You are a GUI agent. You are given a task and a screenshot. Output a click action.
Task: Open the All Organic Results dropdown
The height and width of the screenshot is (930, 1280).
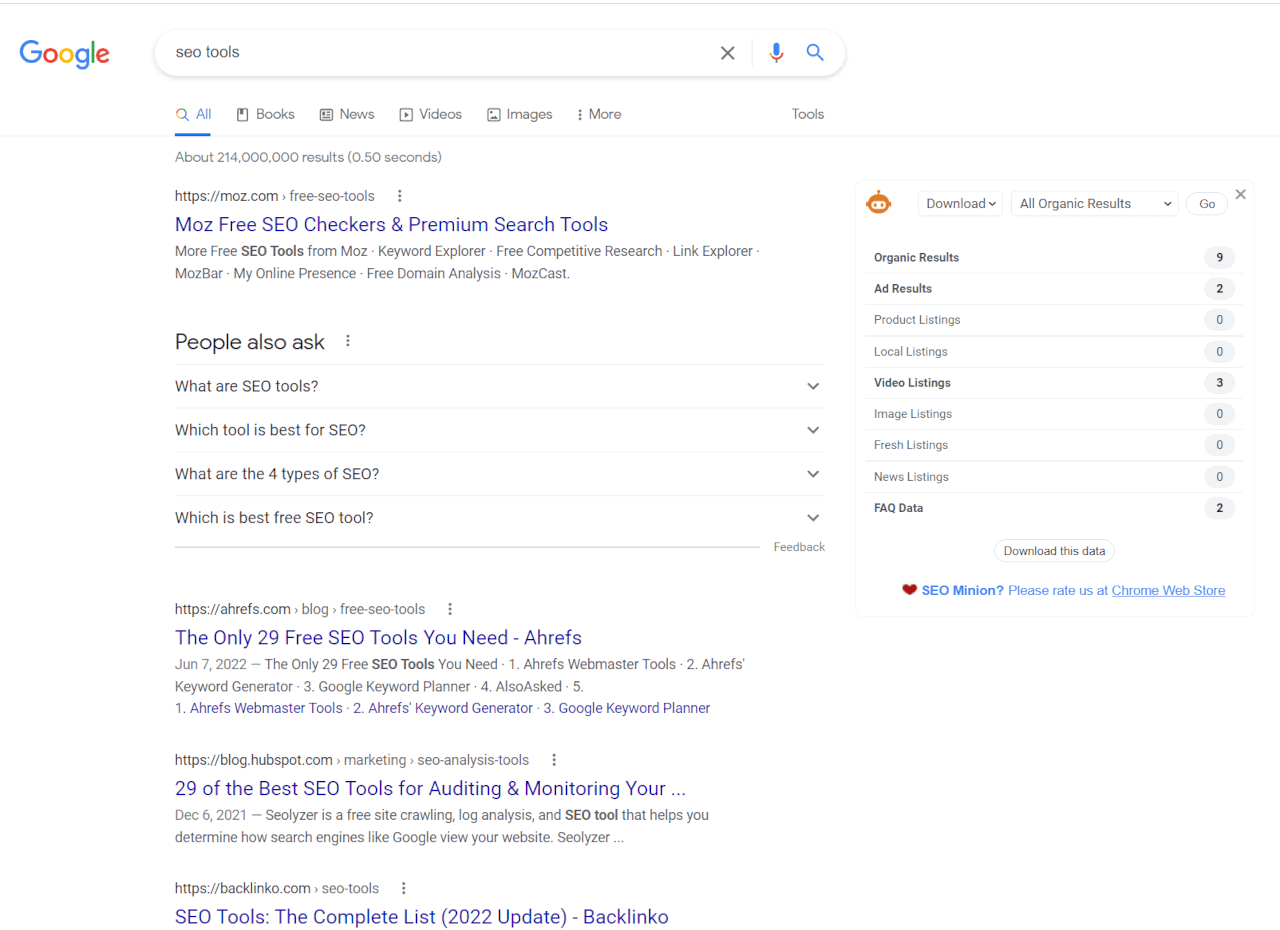click(x=1095, y=203)
